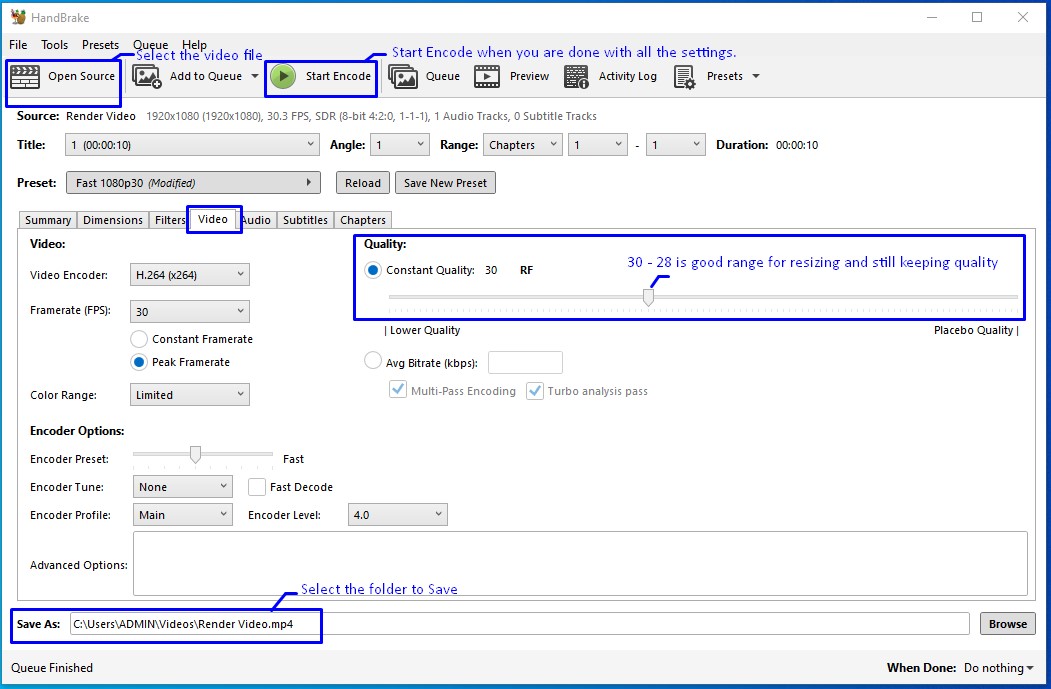Viewport: 1051px width, 689px height.
Task: Switch to the Summary tab
Action: [x=48, y=220]
